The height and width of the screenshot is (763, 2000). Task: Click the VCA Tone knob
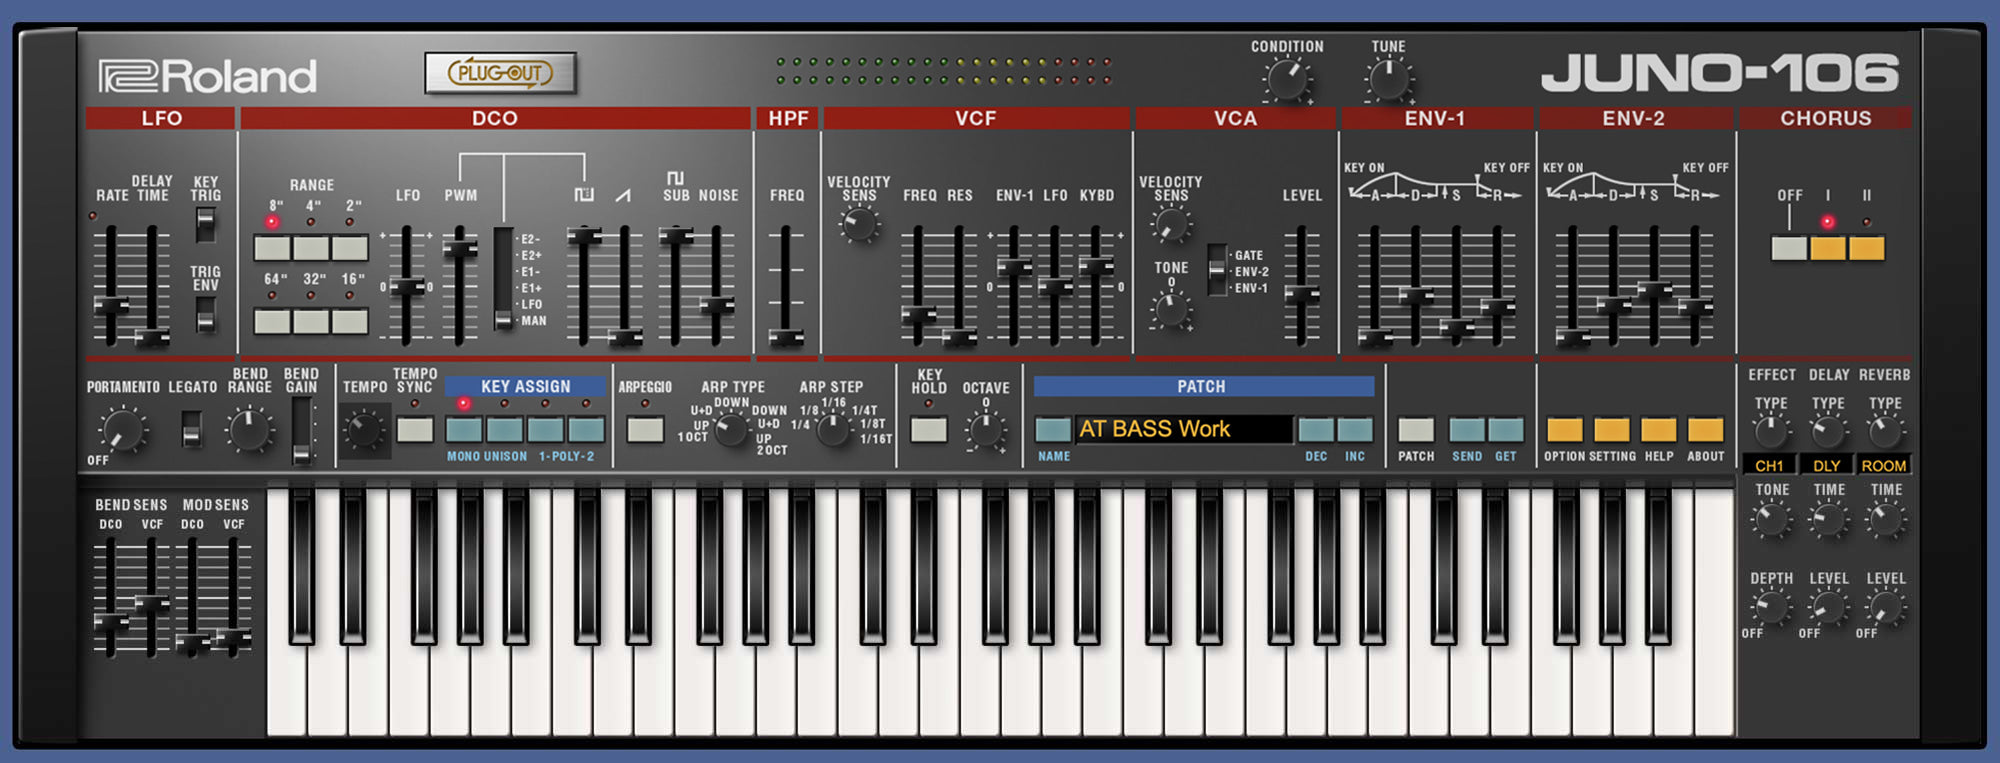(x=1170, y=309)
